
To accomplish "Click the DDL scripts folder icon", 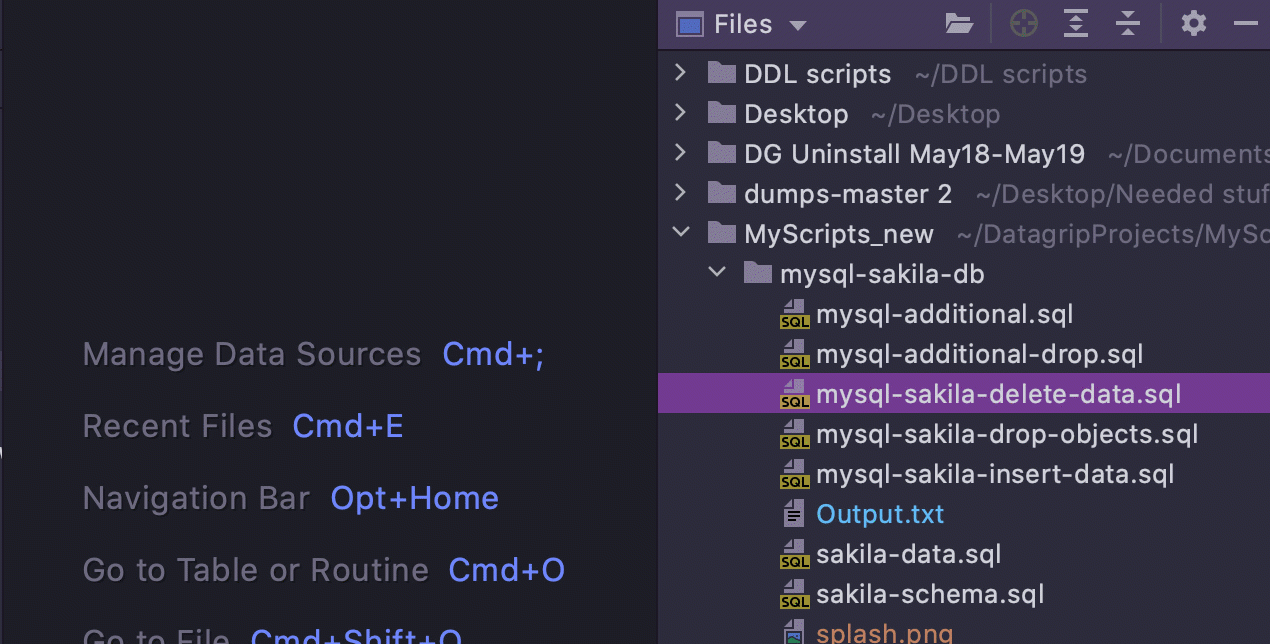I will coord(722,73).
